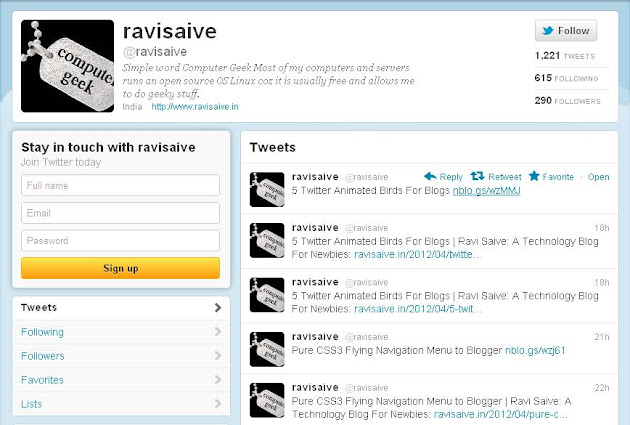Open ravisaive's large profile picture
This screenshot has height=425, width=630.
[x=68, y=66]
